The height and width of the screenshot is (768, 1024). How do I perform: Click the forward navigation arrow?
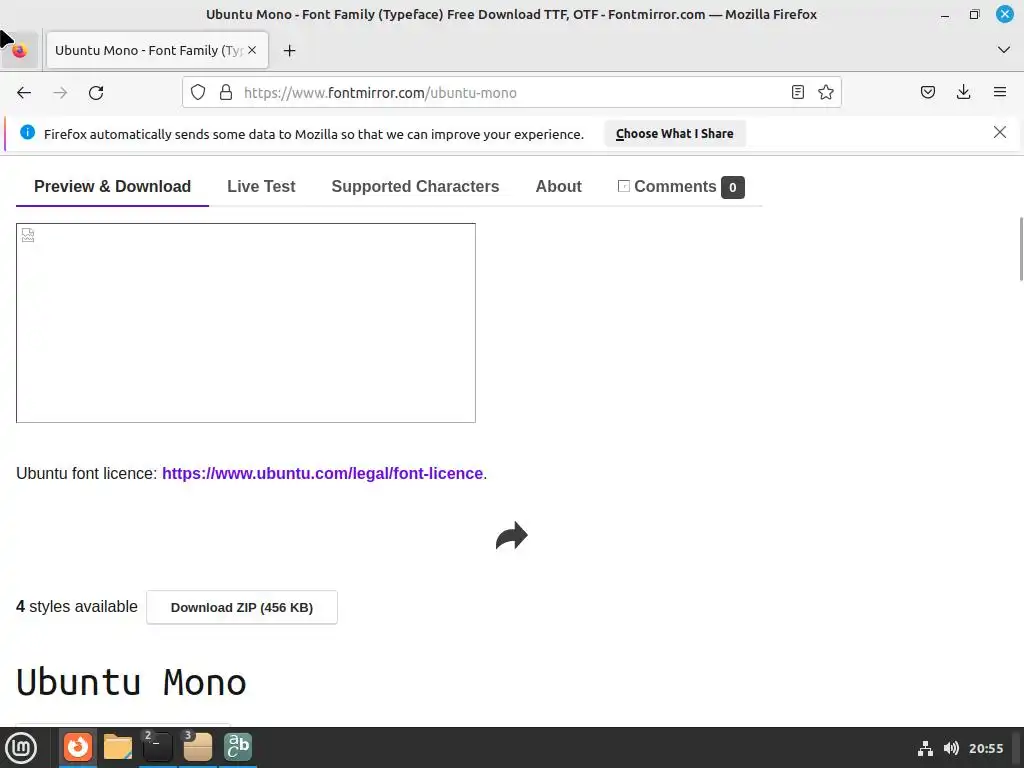60,93
